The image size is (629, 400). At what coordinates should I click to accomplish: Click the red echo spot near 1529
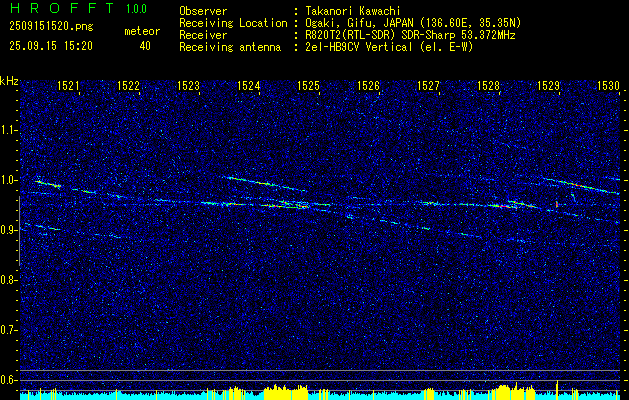pyautogui.click(x=557, y=204)
